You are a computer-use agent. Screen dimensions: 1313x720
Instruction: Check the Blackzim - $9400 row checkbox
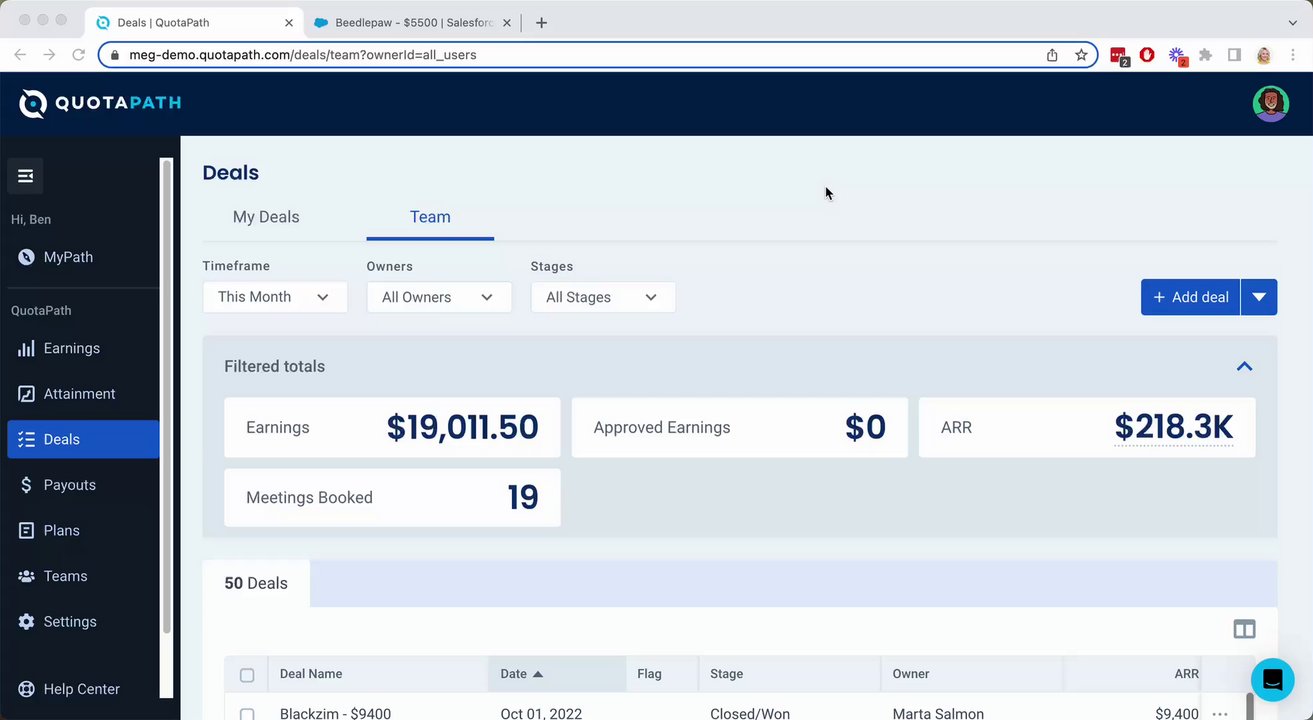point(247,714)
